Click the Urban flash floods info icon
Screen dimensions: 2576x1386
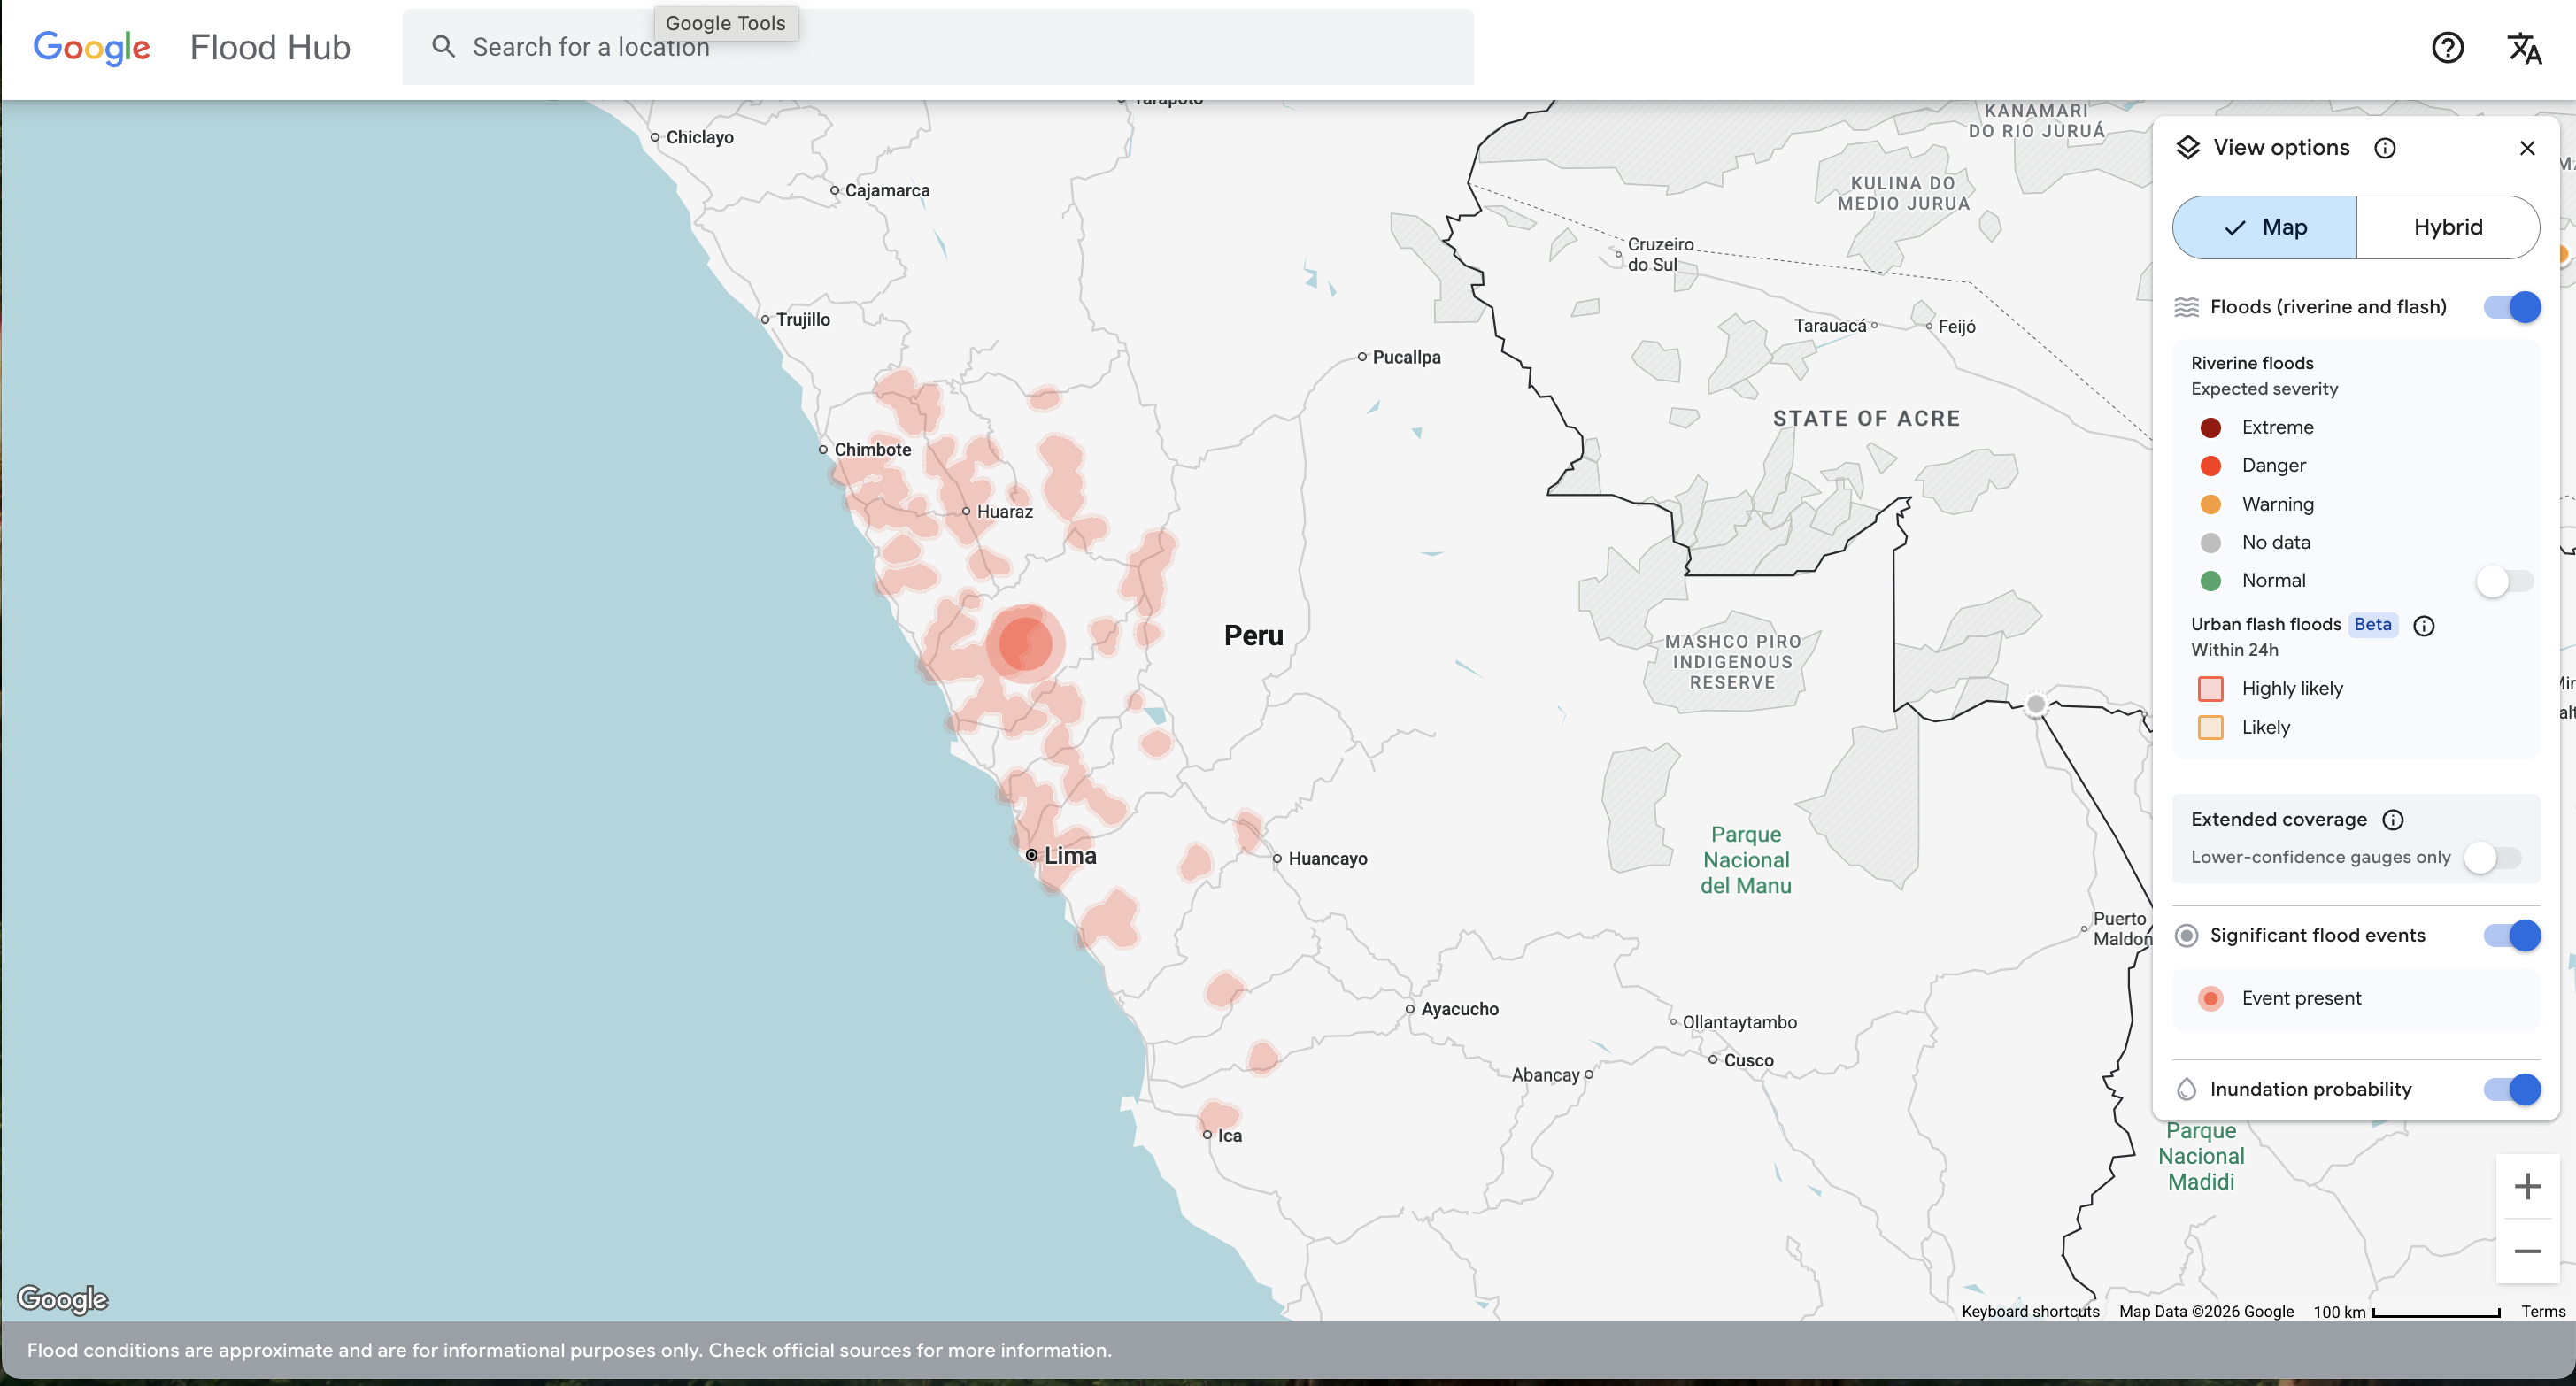(2423, 625)
